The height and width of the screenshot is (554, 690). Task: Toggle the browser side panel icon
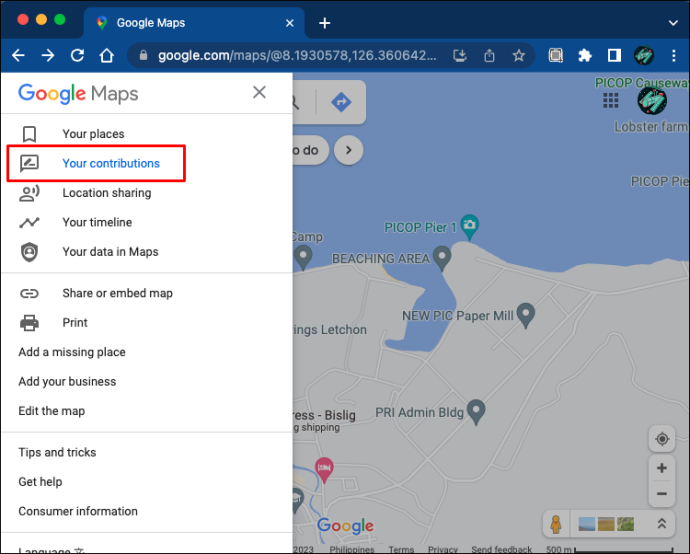(614, 55)
